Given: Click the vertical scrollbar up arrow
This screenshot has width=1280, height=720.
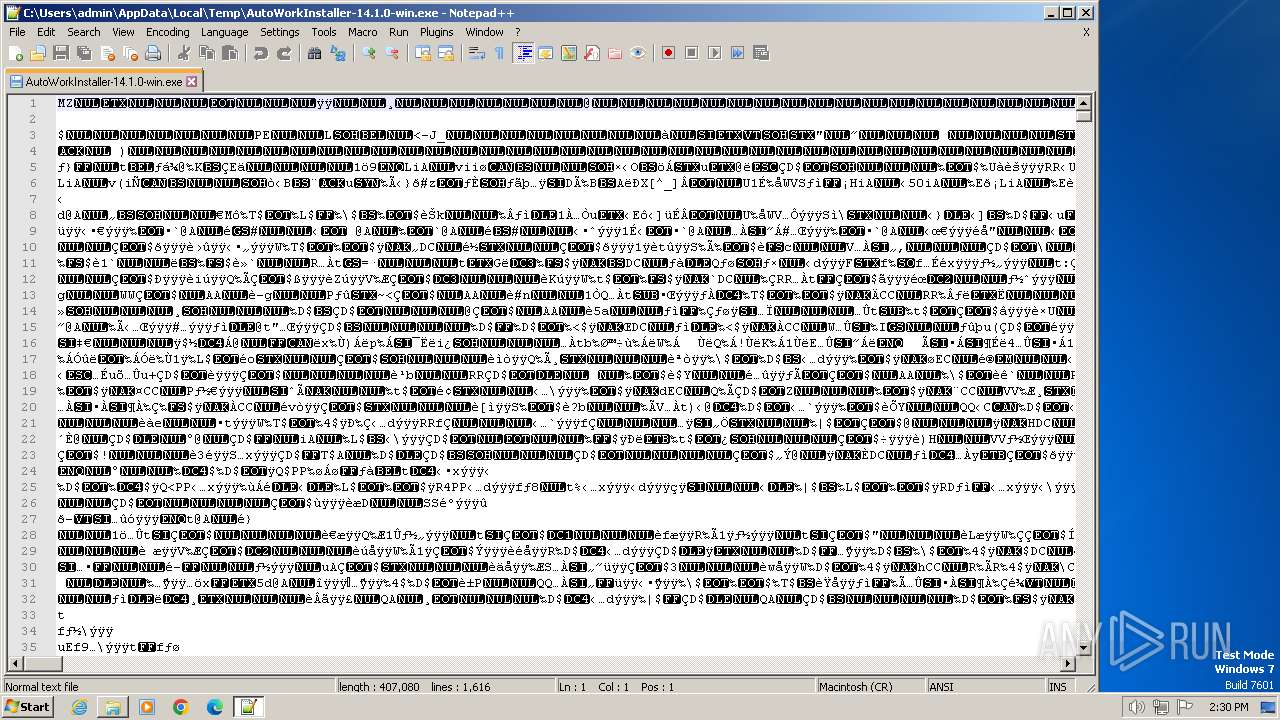Looking at the screenshot, I should coord(1083,103).
